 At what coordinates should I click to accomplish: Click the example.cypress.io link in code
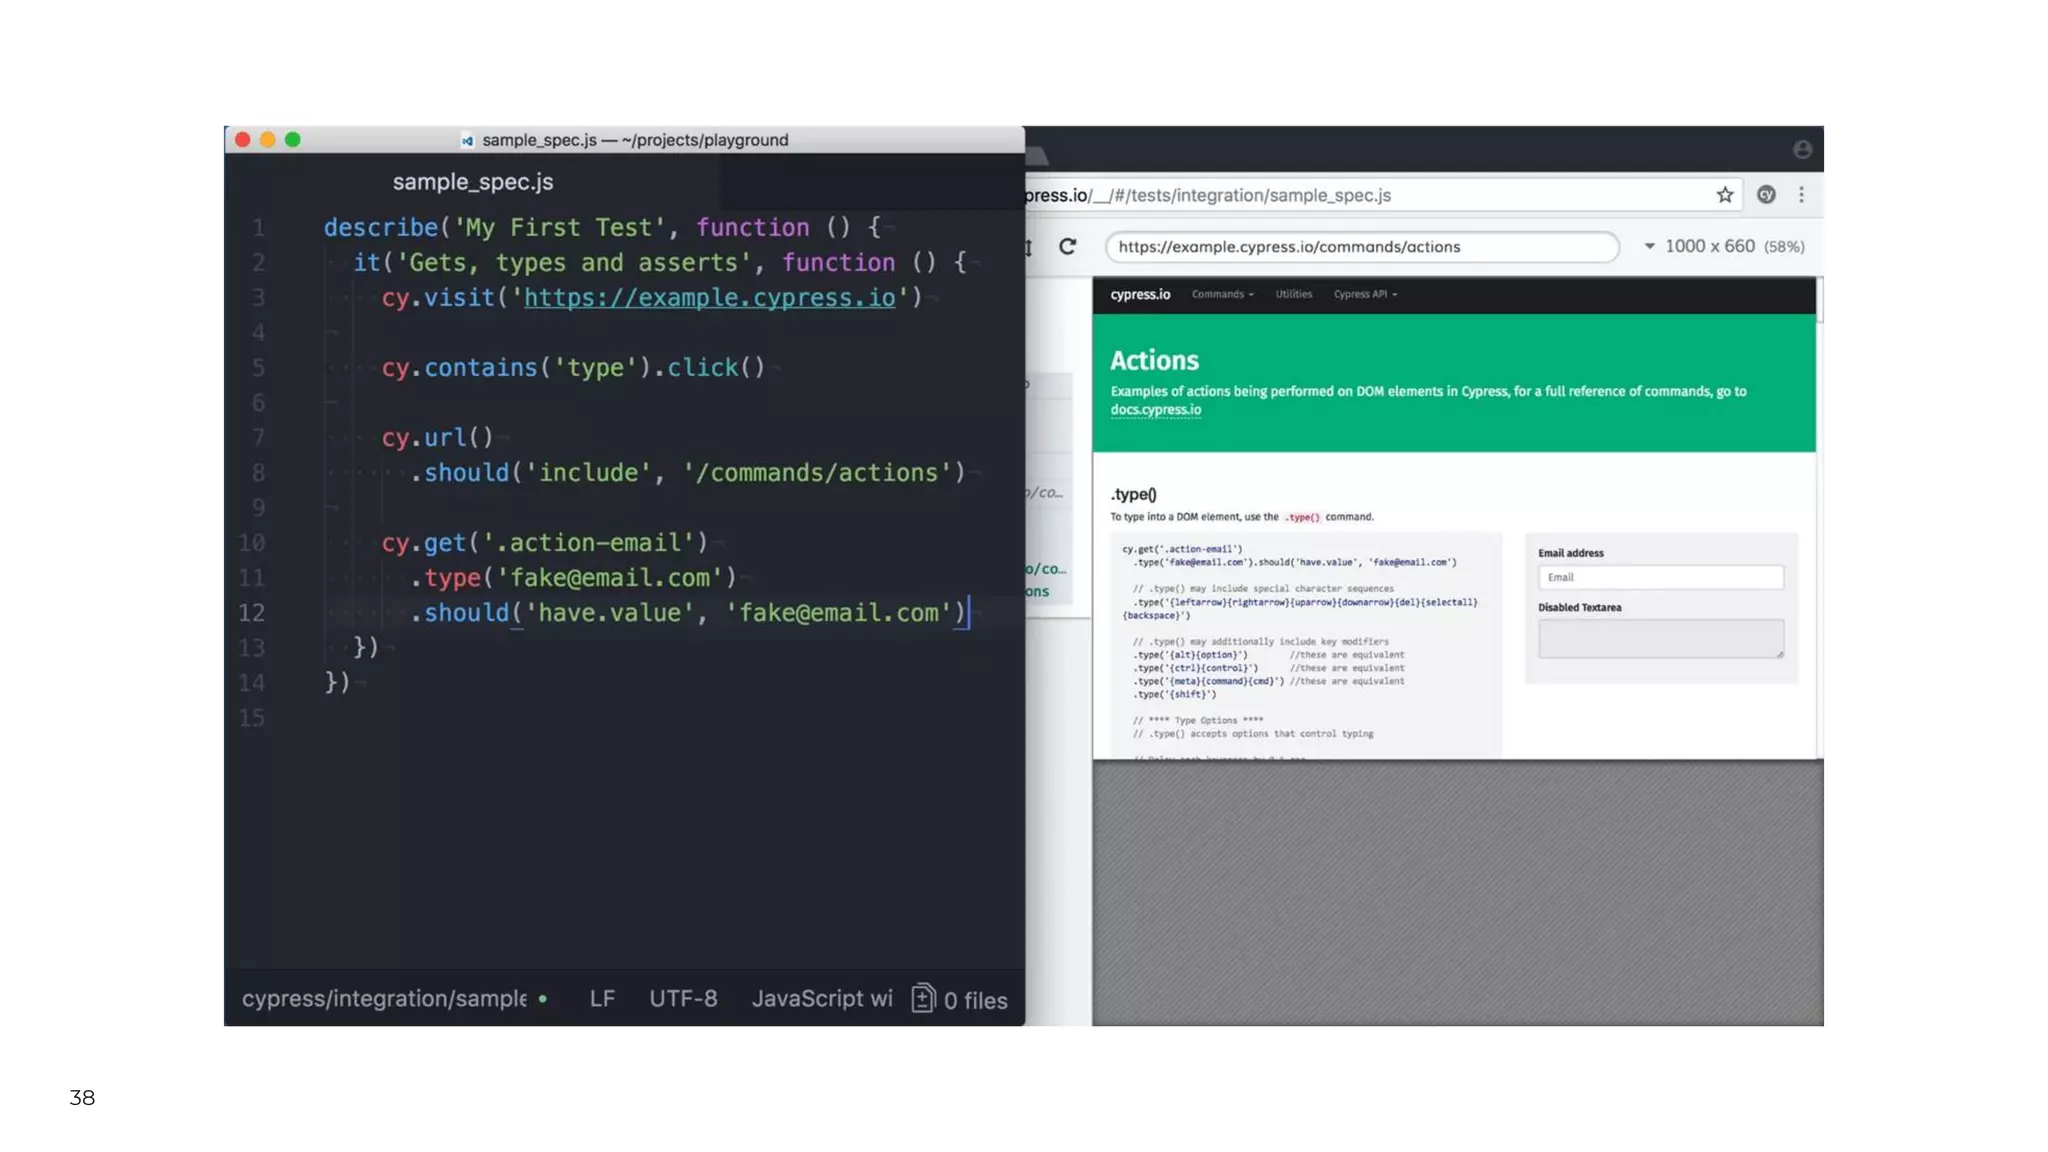(x=709, y=298)
